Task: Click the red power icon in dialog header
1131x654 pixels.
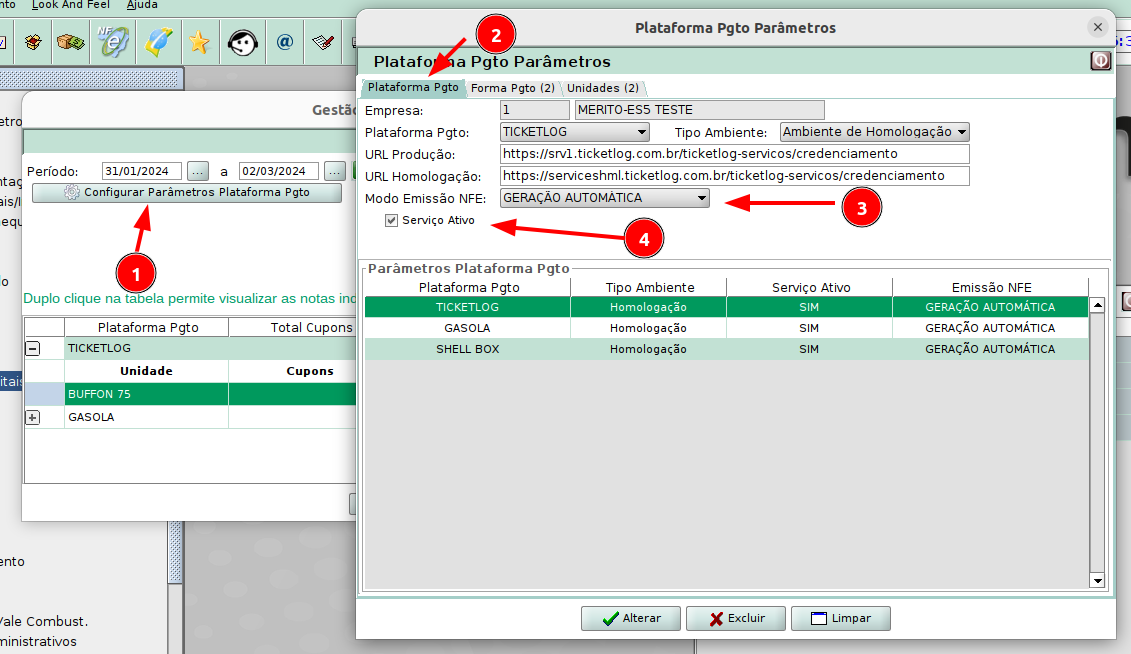Action: tap(1100, 62)
